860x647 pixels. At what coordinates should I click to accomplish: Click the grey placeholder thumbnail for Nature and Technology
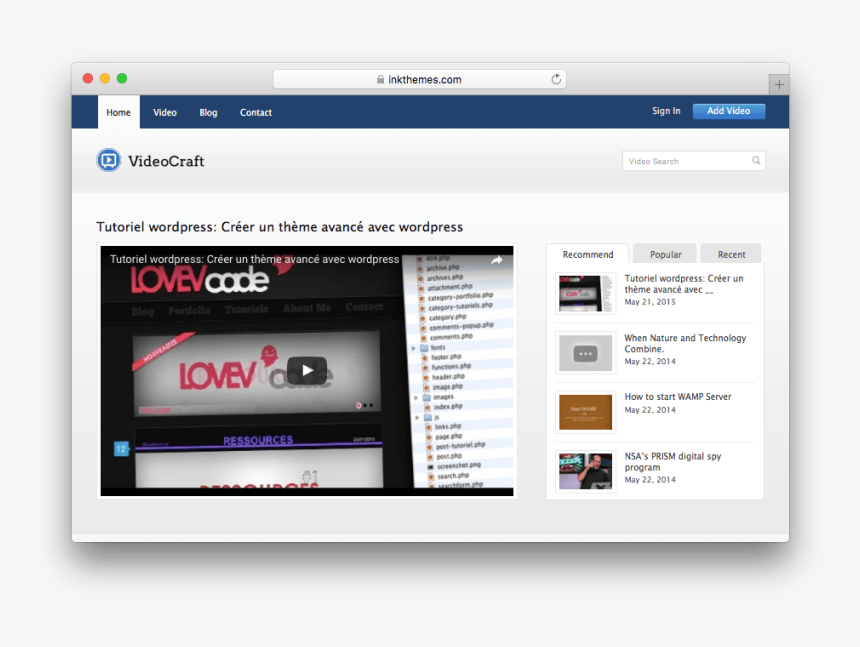pyautogui.click(x=585, y=353)
